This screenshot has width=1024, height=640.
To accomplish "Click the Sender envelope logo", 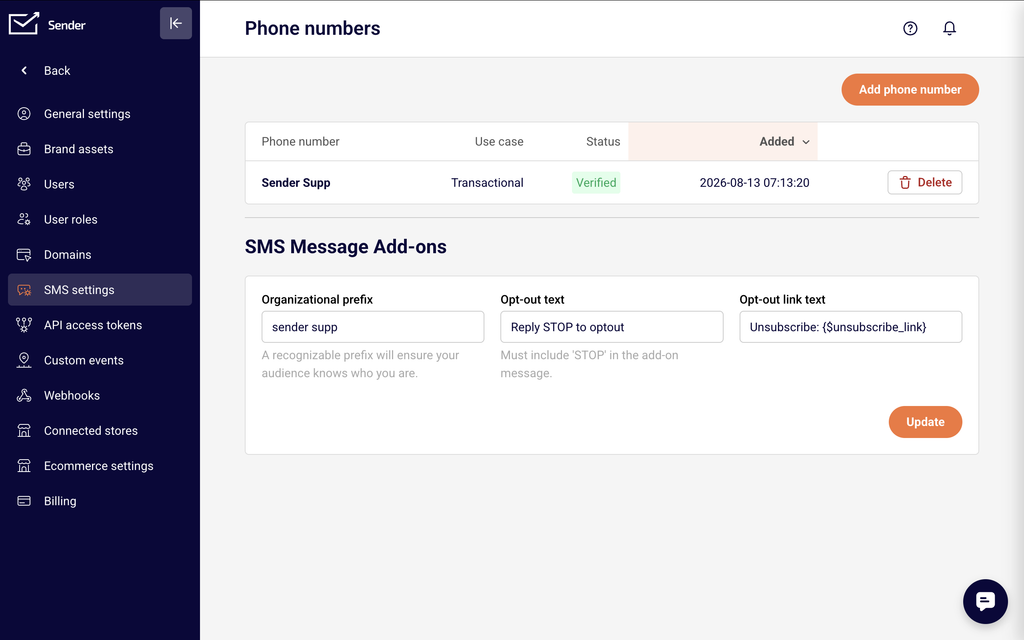I will click(x=24, y=24).
